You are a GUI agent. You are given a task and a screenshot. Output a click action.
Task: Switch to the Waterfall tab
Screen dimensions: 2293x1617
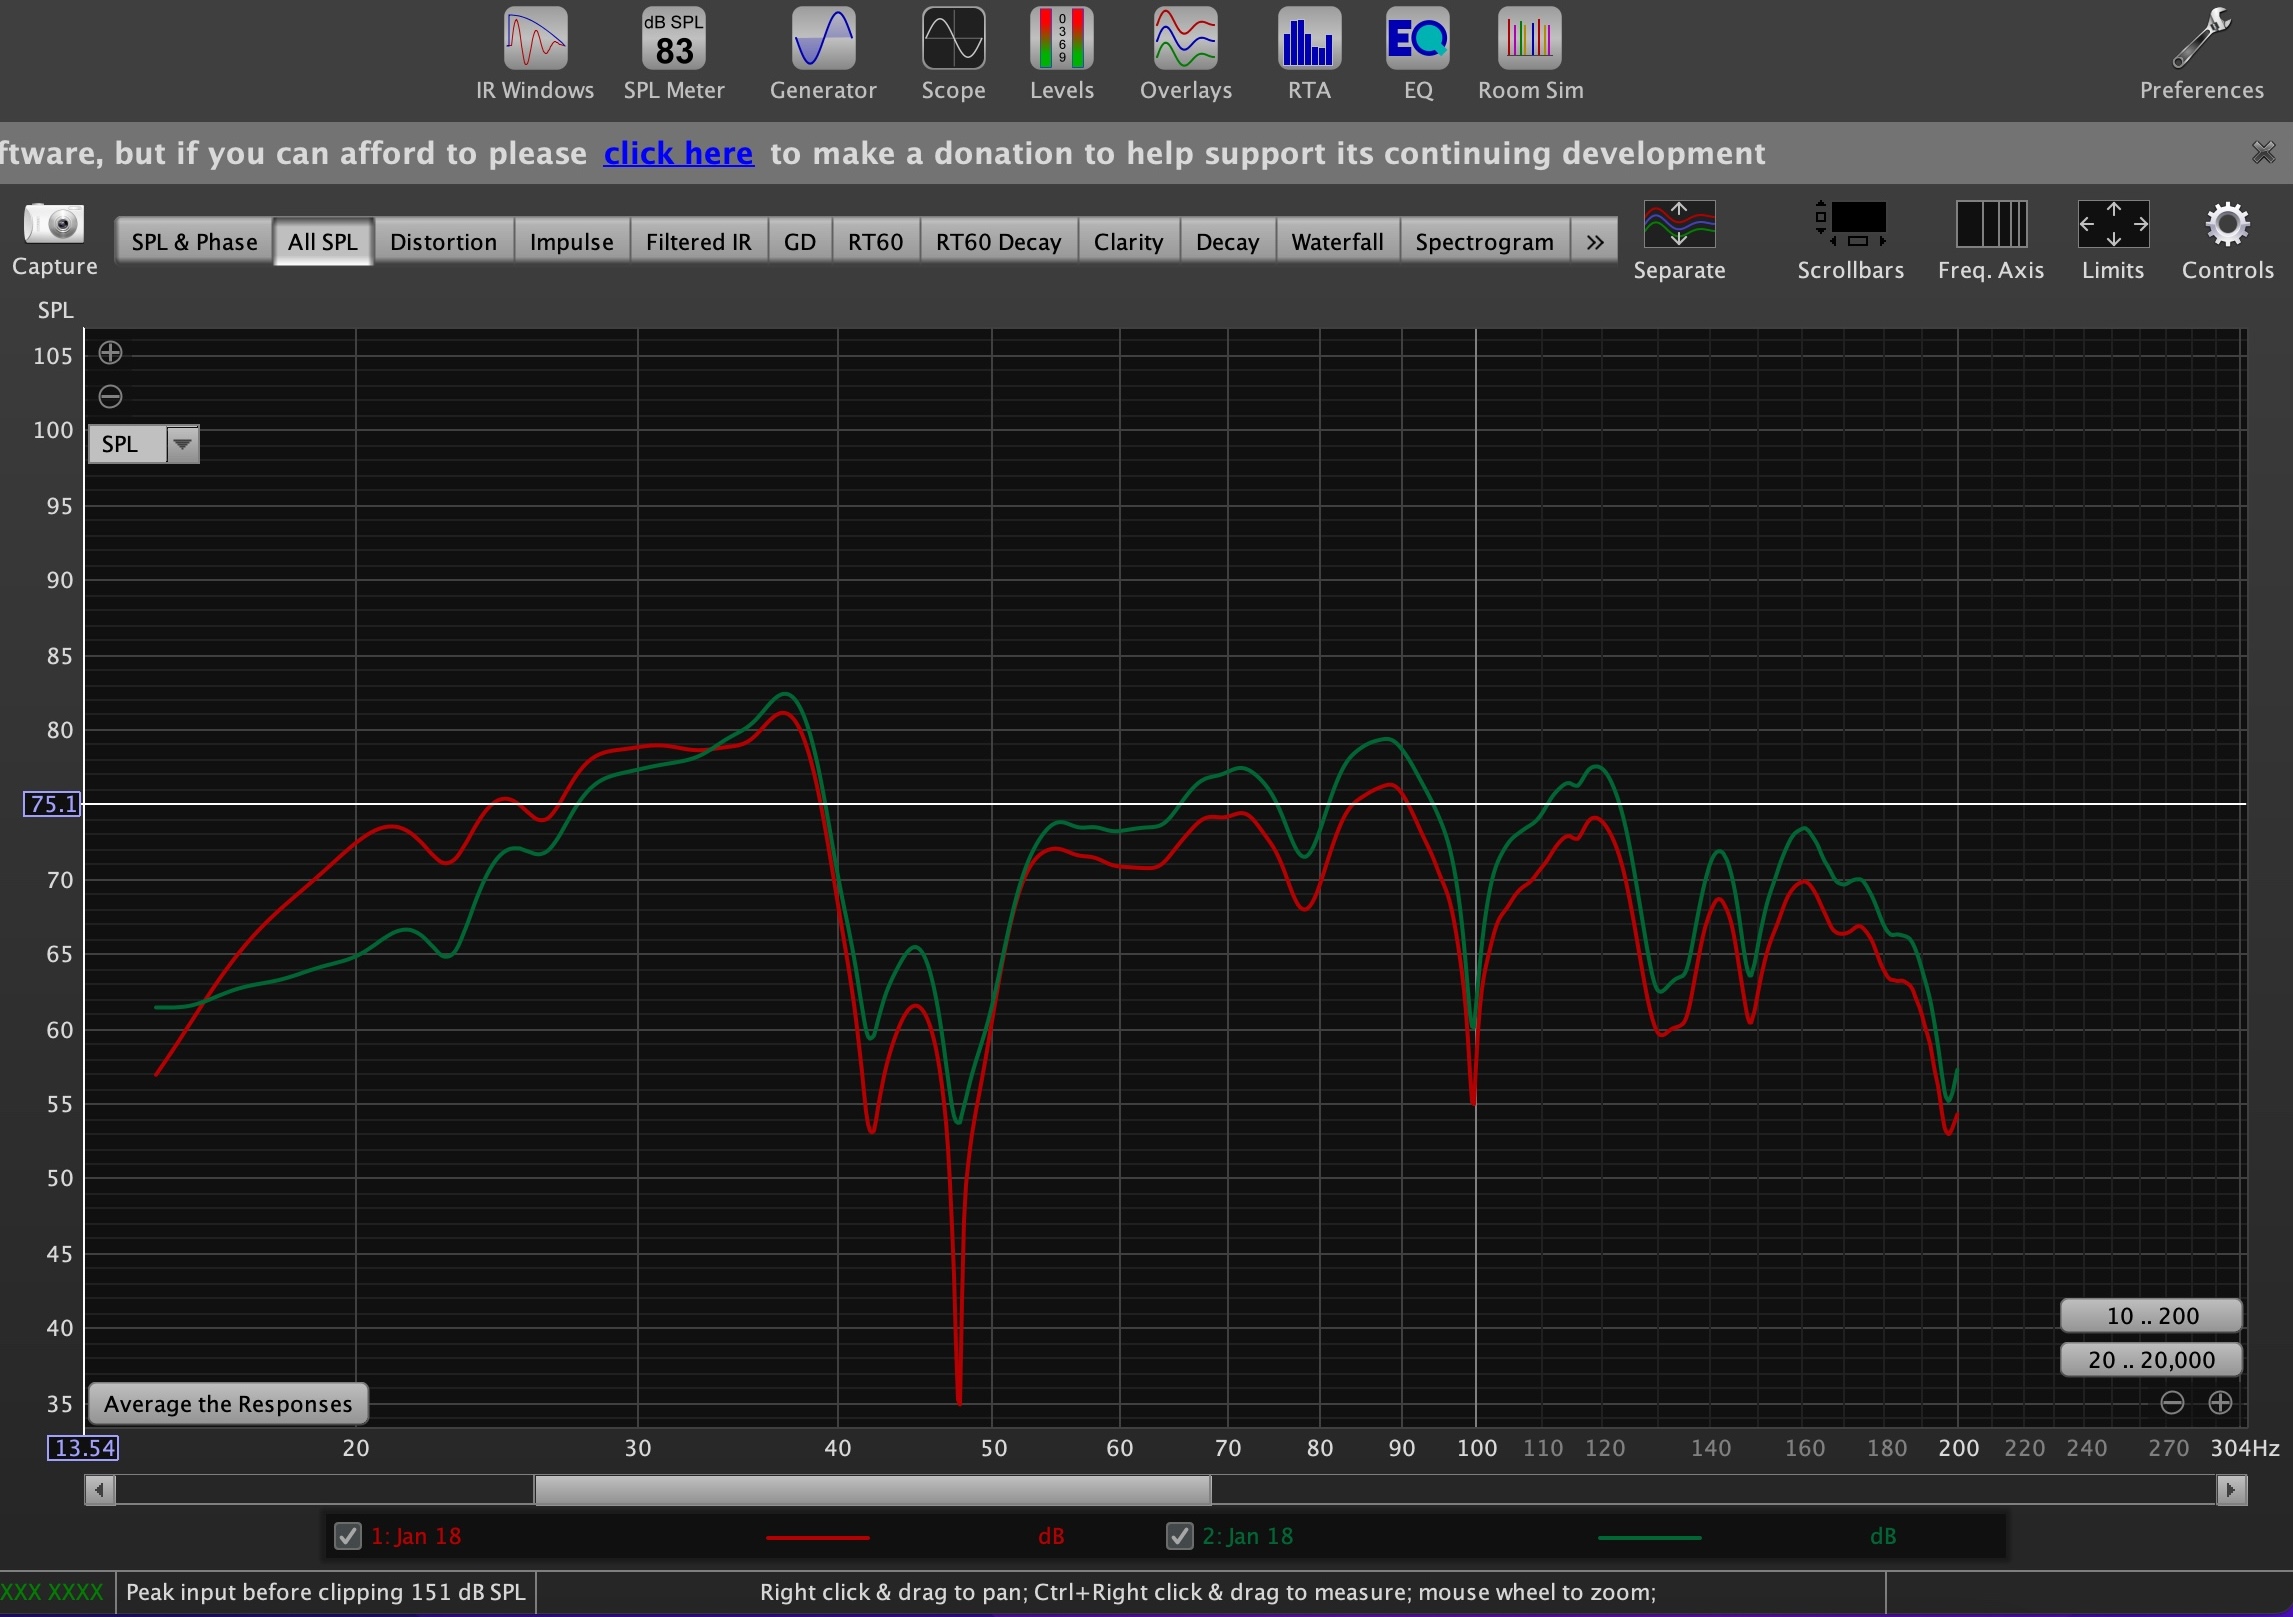[1336, 242]
